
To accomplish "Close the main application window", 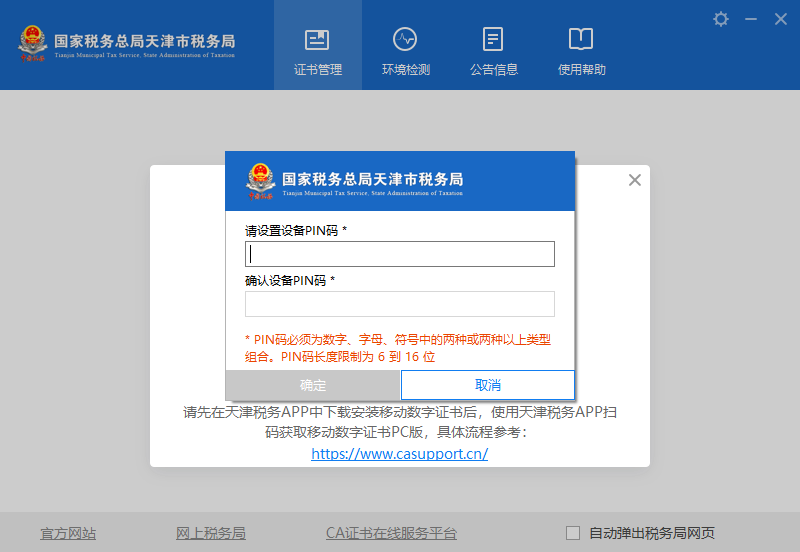I will [x=781, y=19].
